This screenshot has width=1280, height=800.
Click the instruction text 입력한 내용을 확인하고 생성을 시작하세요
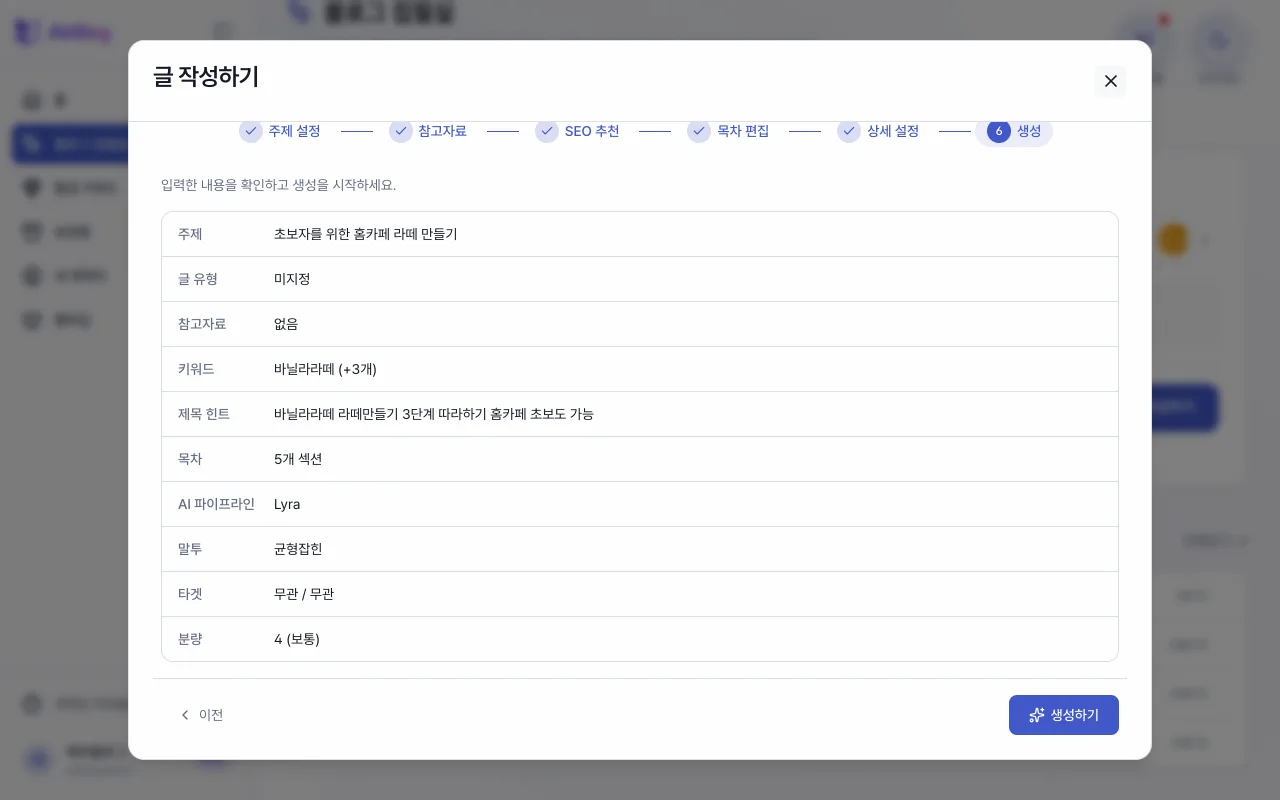[278, 185]
